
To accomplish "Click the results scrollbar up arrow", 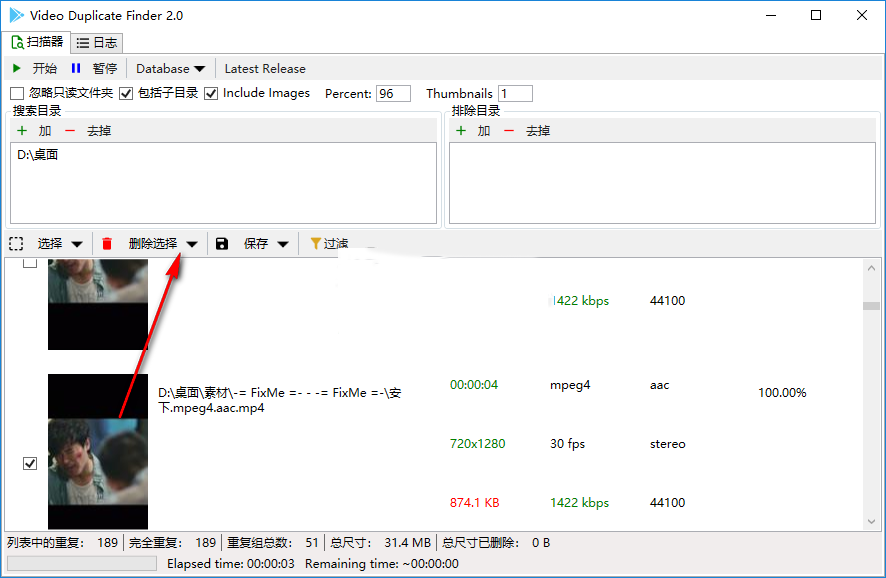I will tap(871, 268).
